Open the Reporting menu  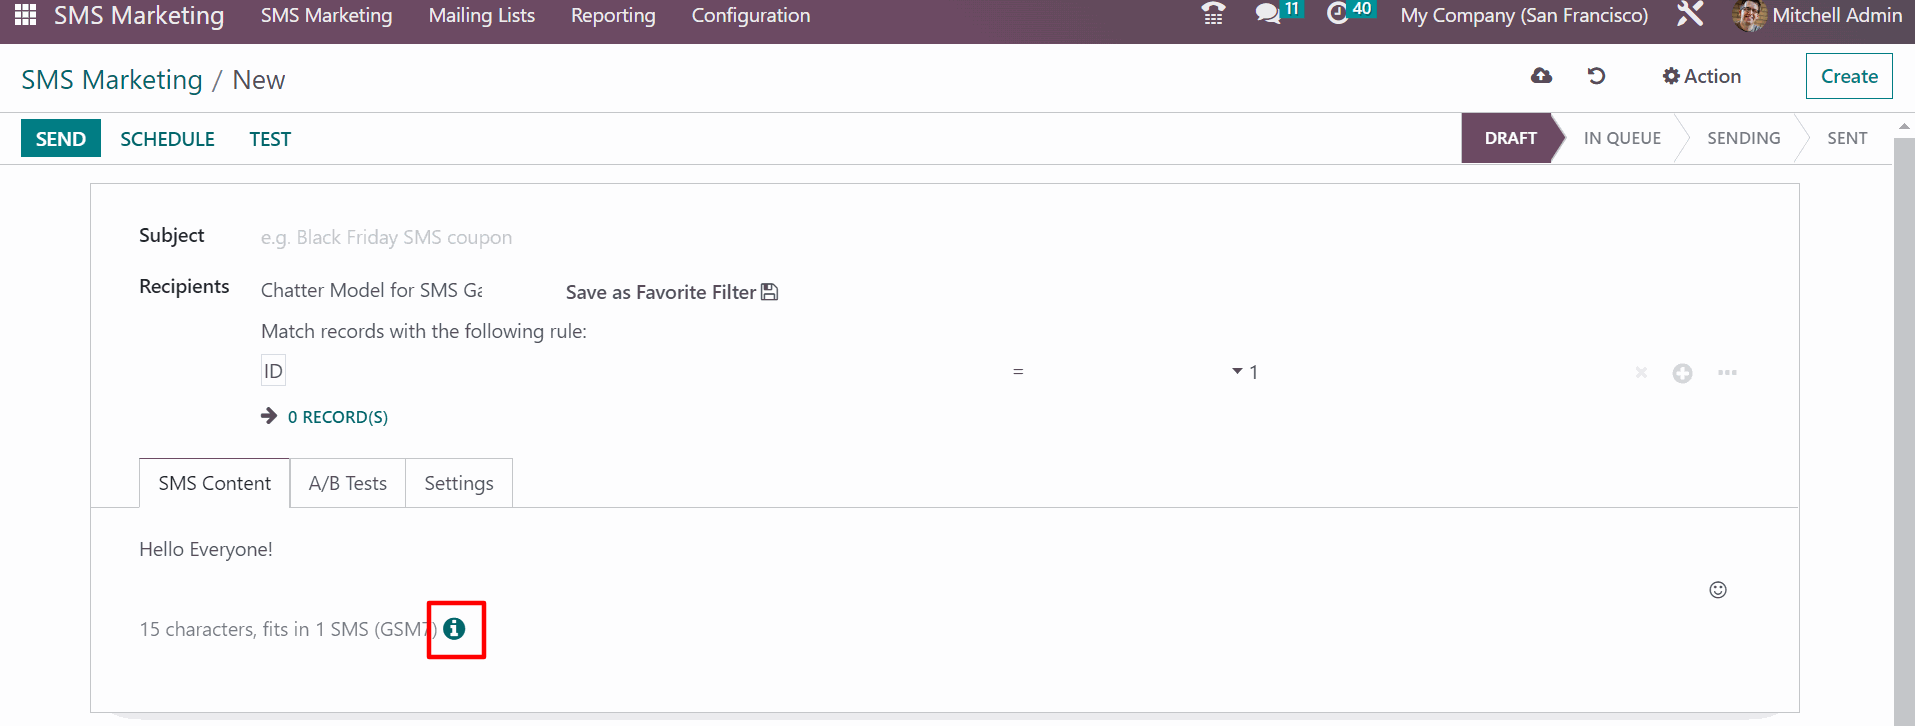click(613, 15)
